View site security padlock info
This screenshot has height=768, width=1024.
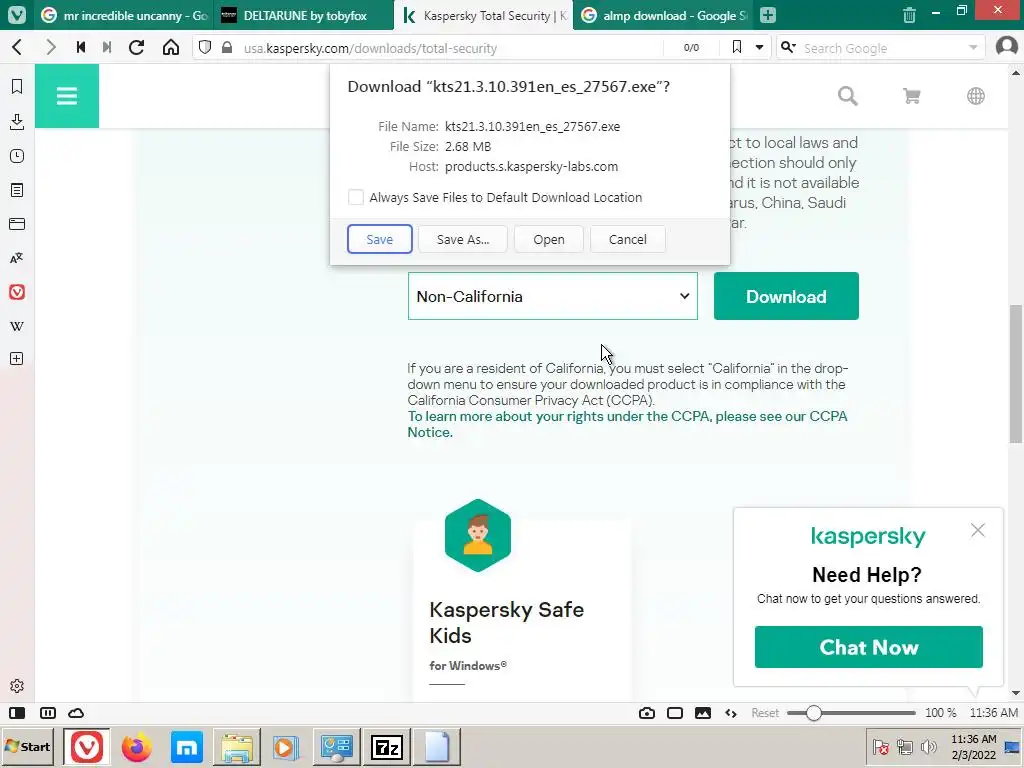(x=227, y=48)
